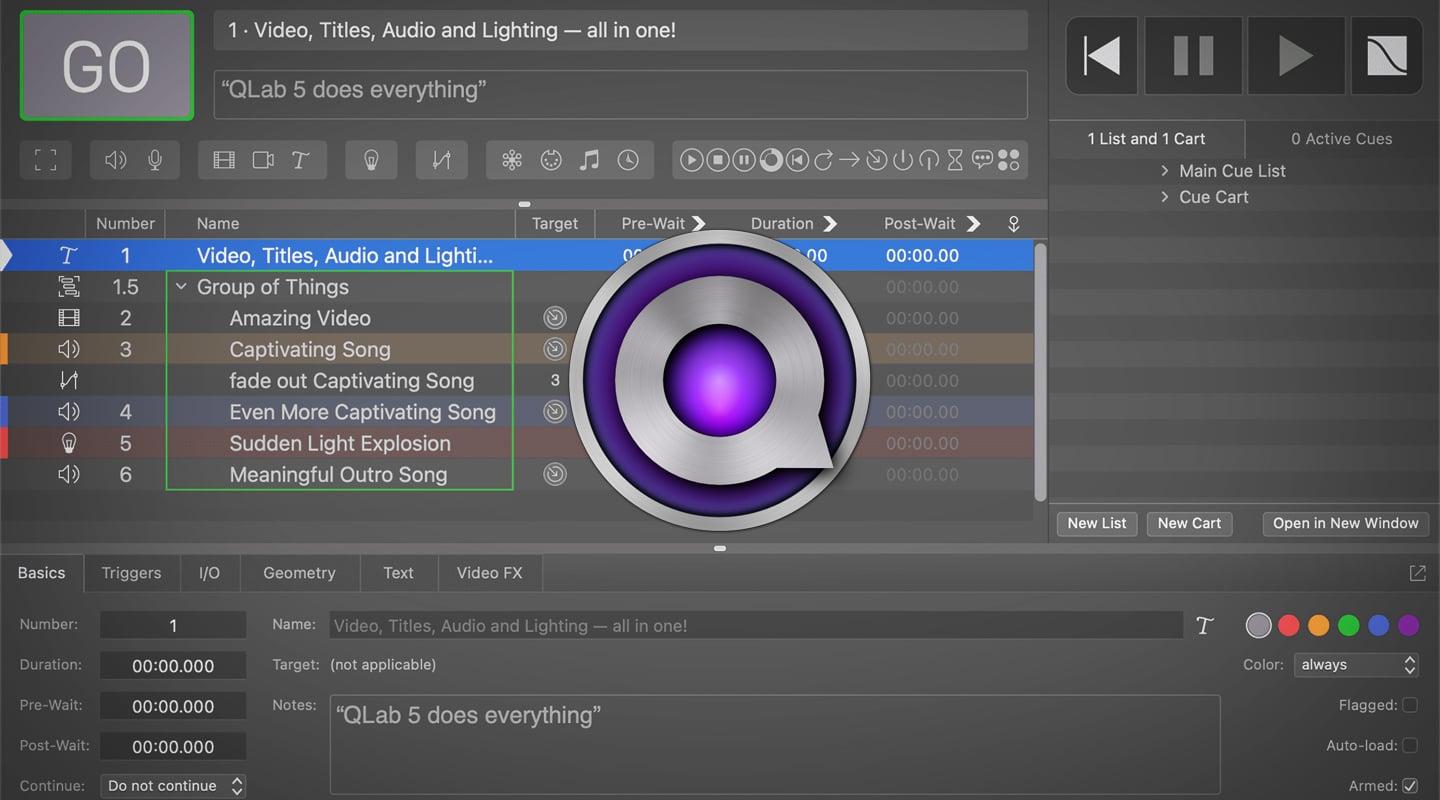Add a Pause cue from the toolbar

point(744,160)
